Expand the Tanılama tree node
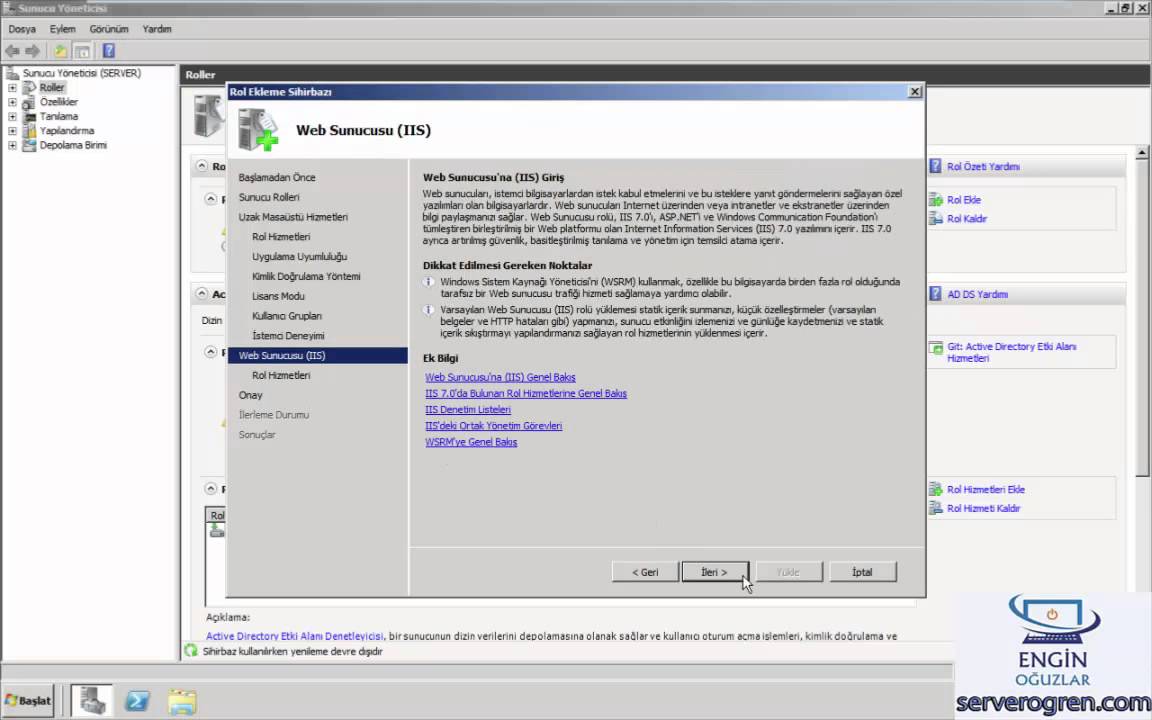This screenshot has width=1152, height=720. [12, 116]
